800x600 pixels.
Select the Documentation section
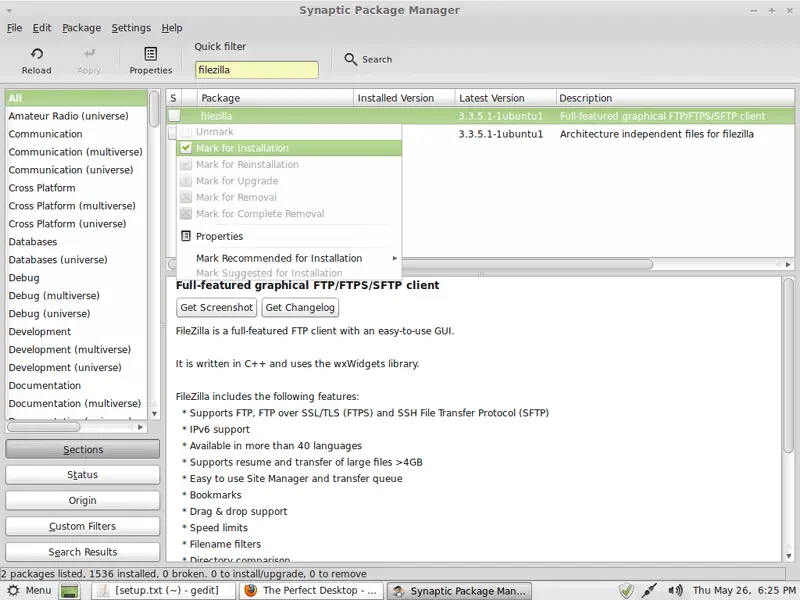(77, 385)
